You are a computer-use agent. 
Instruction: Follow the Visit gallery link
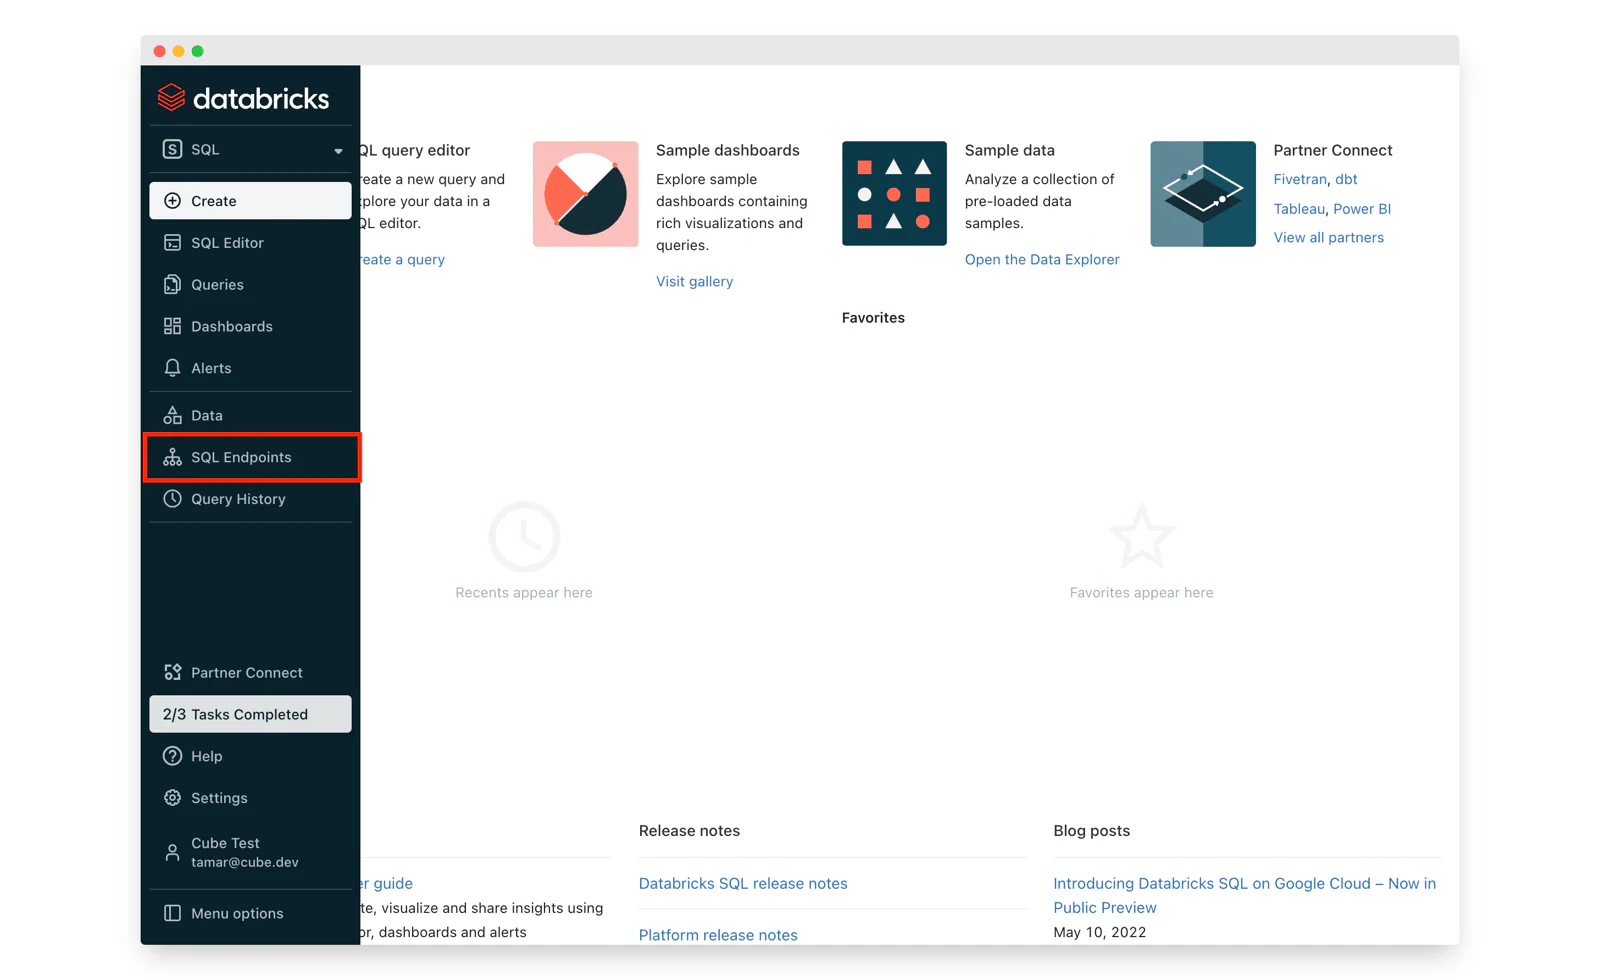pos(694,282)
